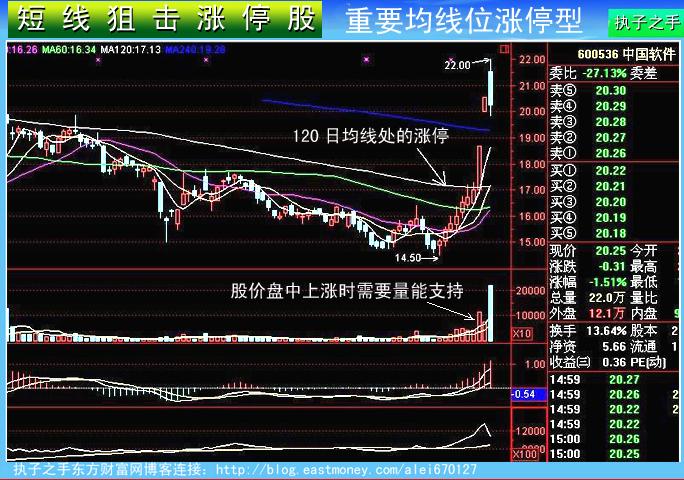
Task: Click the stock title 600536 中国软件
Action: coord(626,54)
